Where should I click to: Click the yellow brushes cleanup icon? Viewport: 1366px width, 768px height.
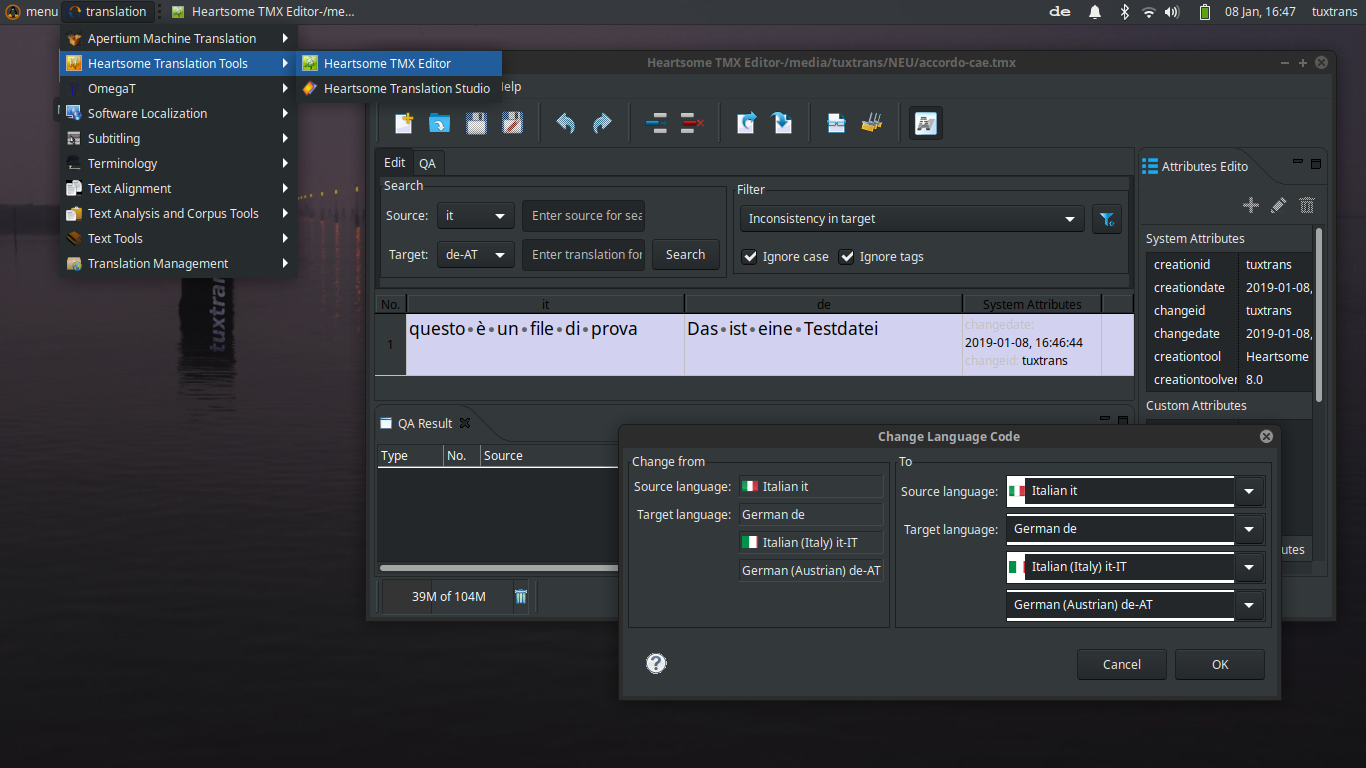[x=872, y=123]
